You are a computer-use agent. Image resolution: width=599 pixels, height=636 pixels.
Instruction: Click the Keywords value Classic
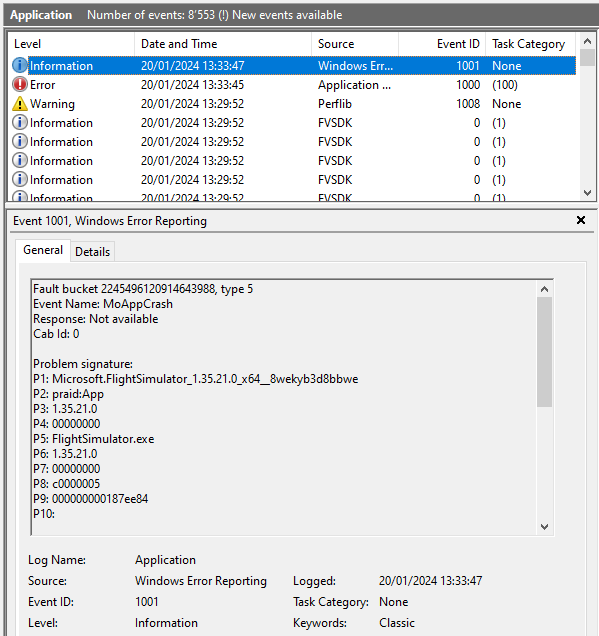pos(397,623)
